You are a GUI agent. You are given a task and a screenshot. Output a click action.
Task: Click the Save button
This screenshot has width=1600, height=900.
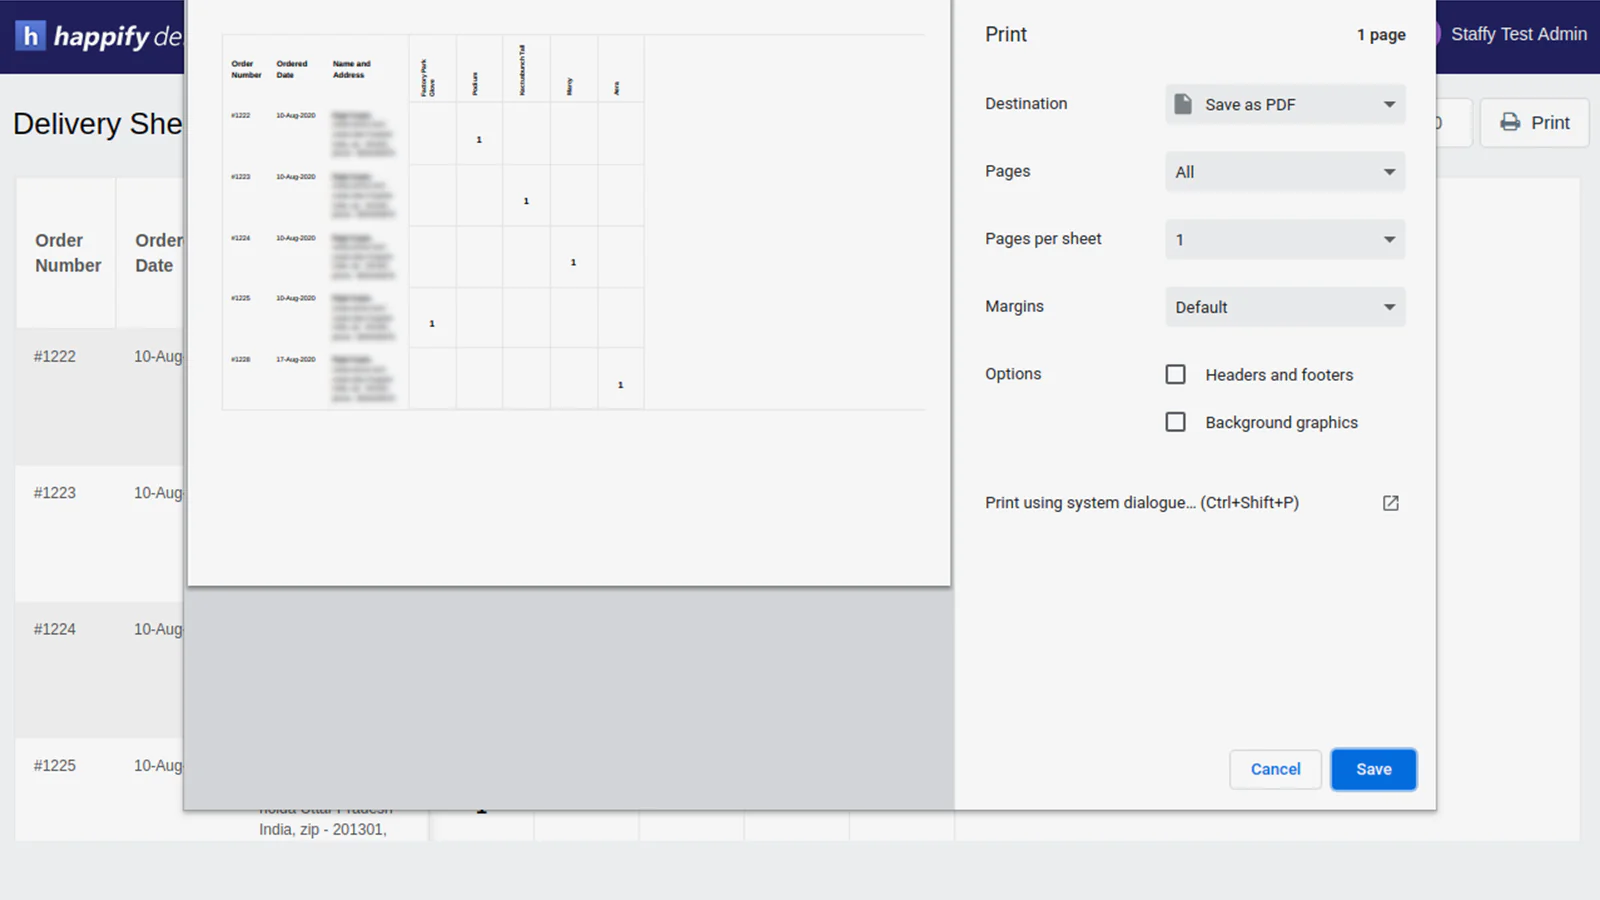click(x=1373, y=769)
